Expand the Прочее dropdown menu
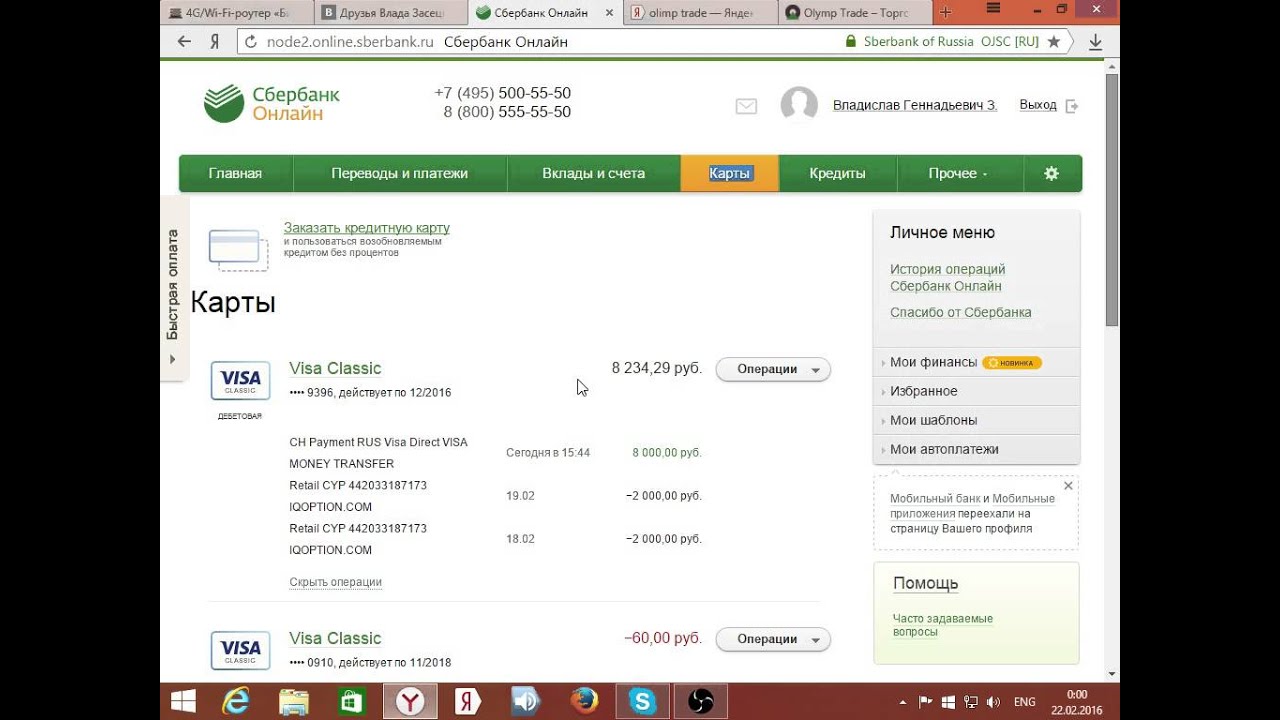 959,173
